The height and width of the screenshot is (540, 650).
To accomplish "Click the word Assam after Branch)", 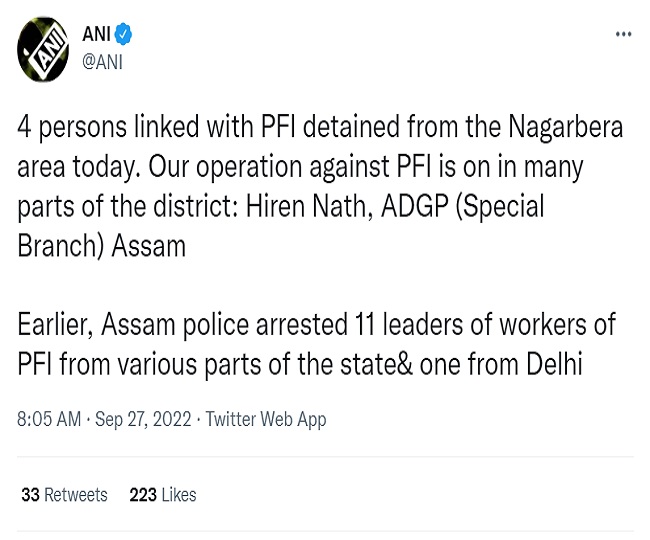I will point(149,246).
